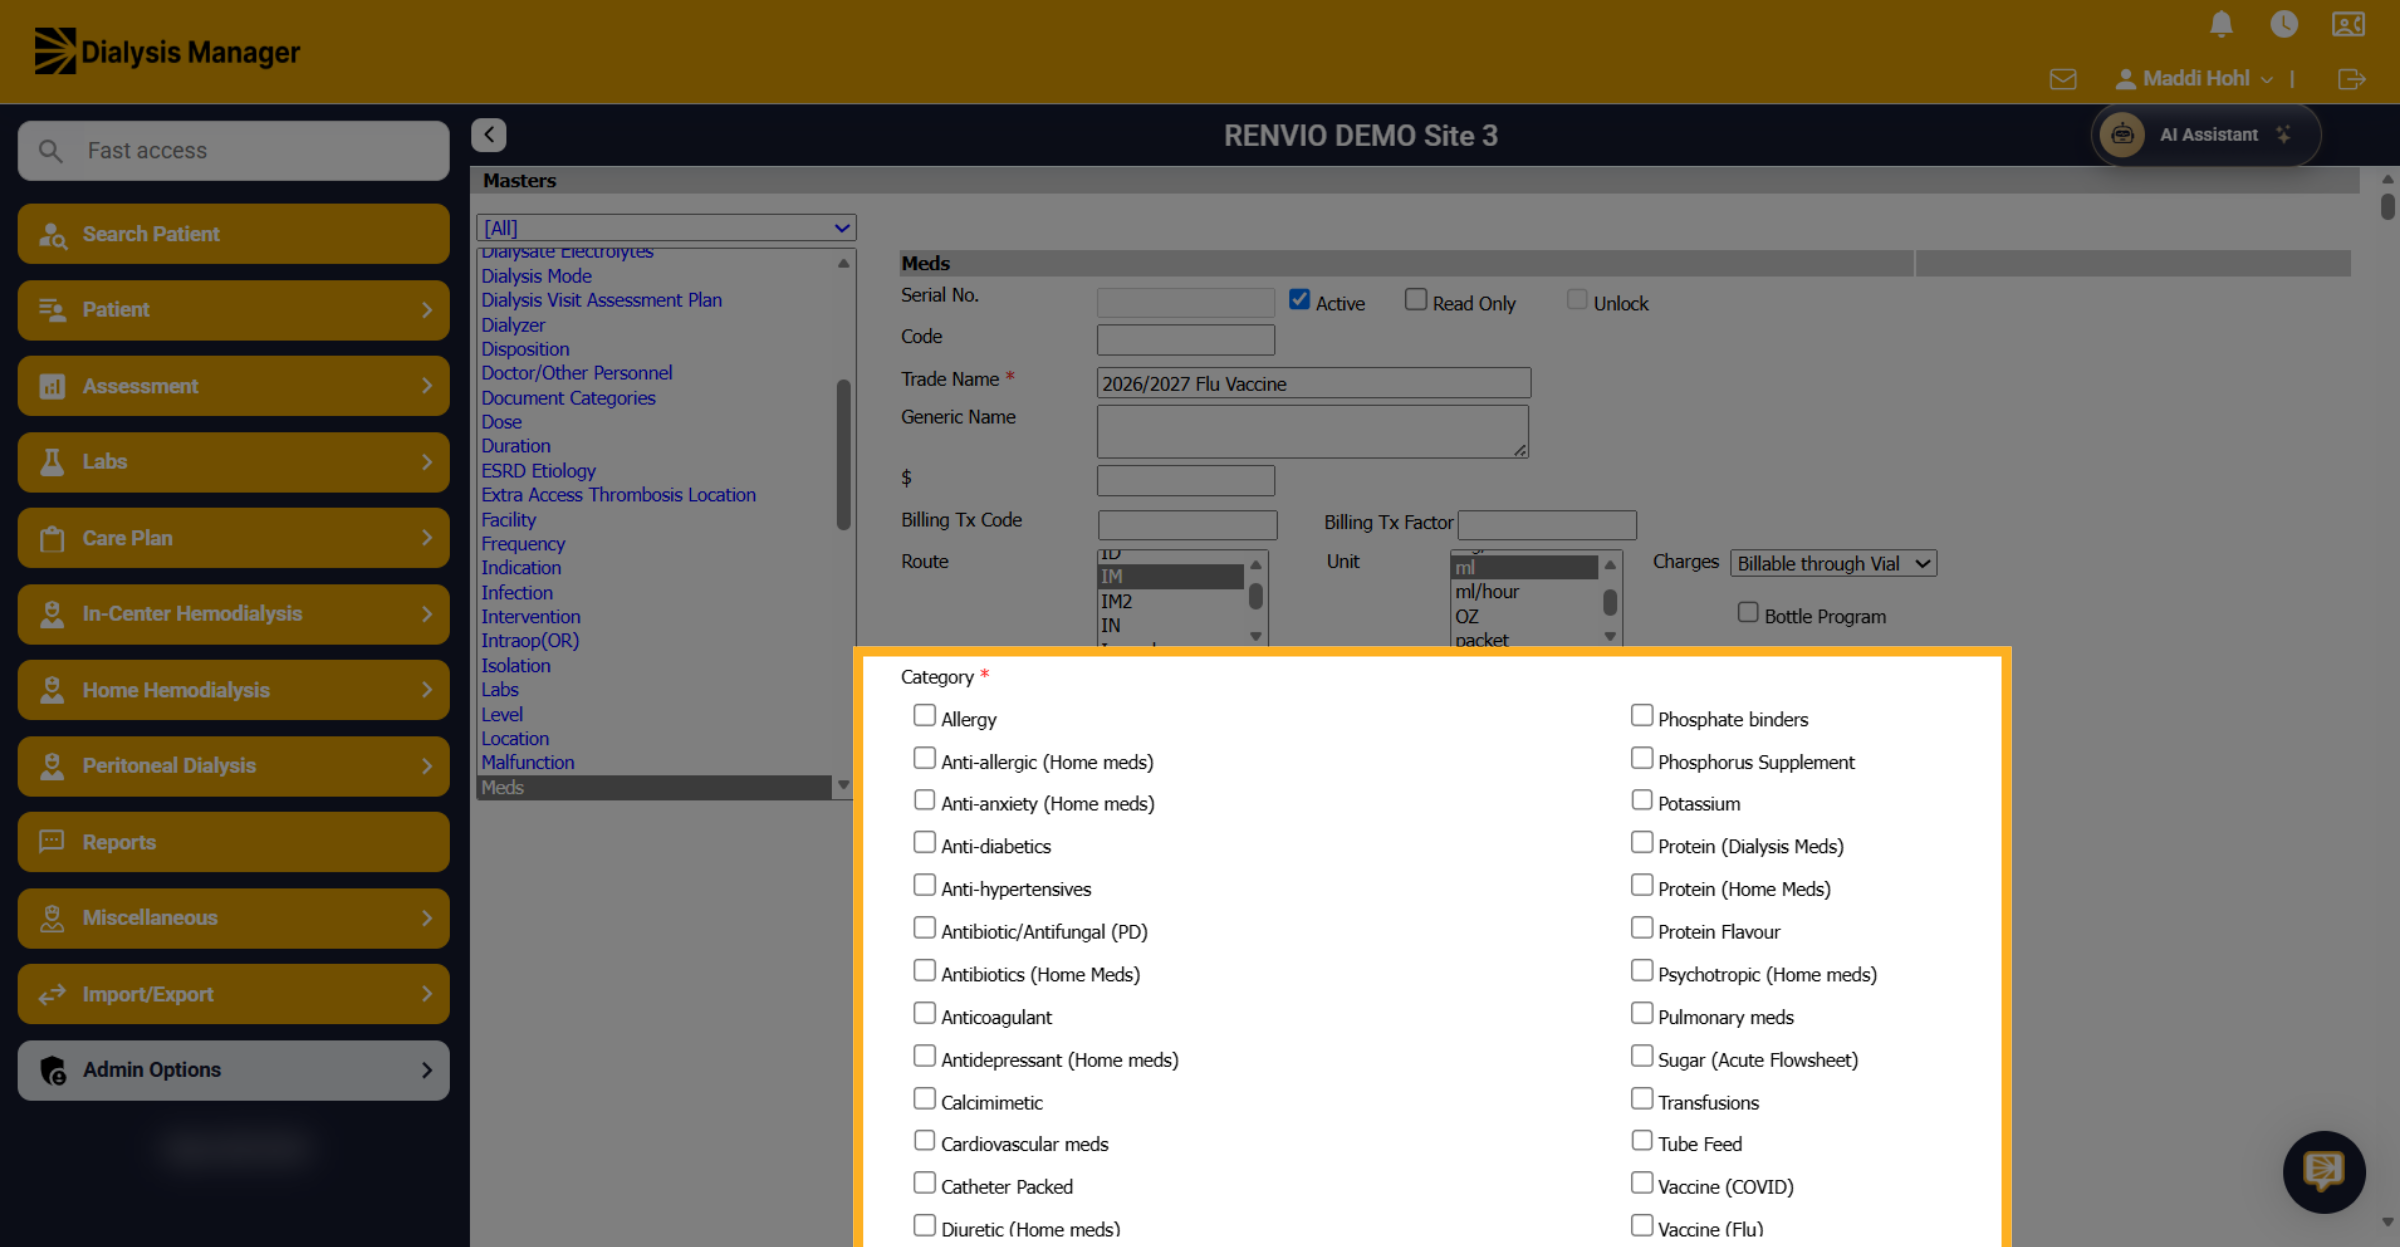Expand the Admin Options chevron
The height and width of the screenshot is (1247, 2400).
427,1070
